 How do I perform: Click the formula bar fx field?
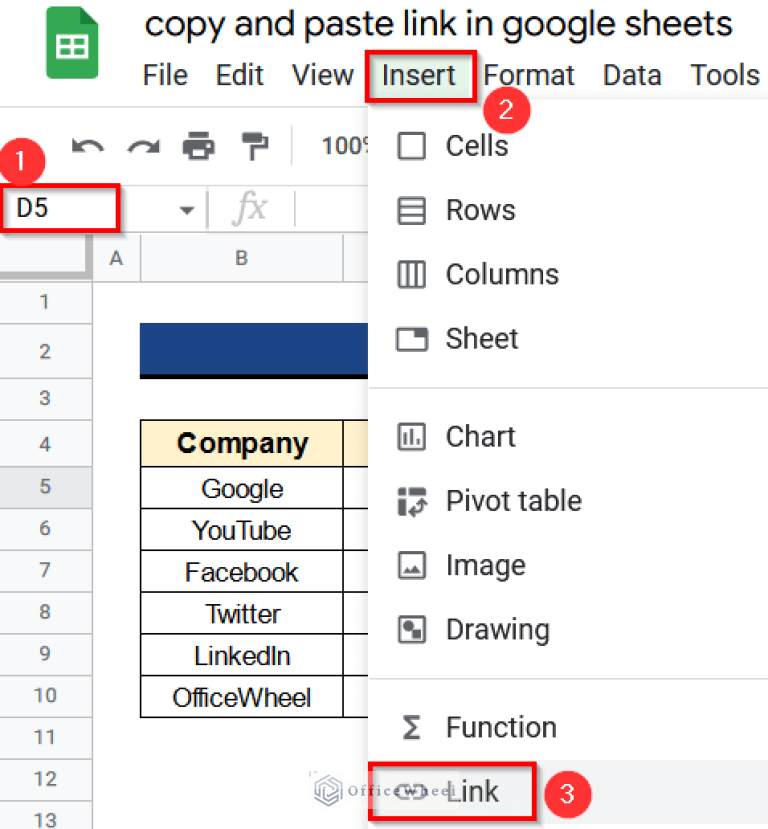(251, 208)
